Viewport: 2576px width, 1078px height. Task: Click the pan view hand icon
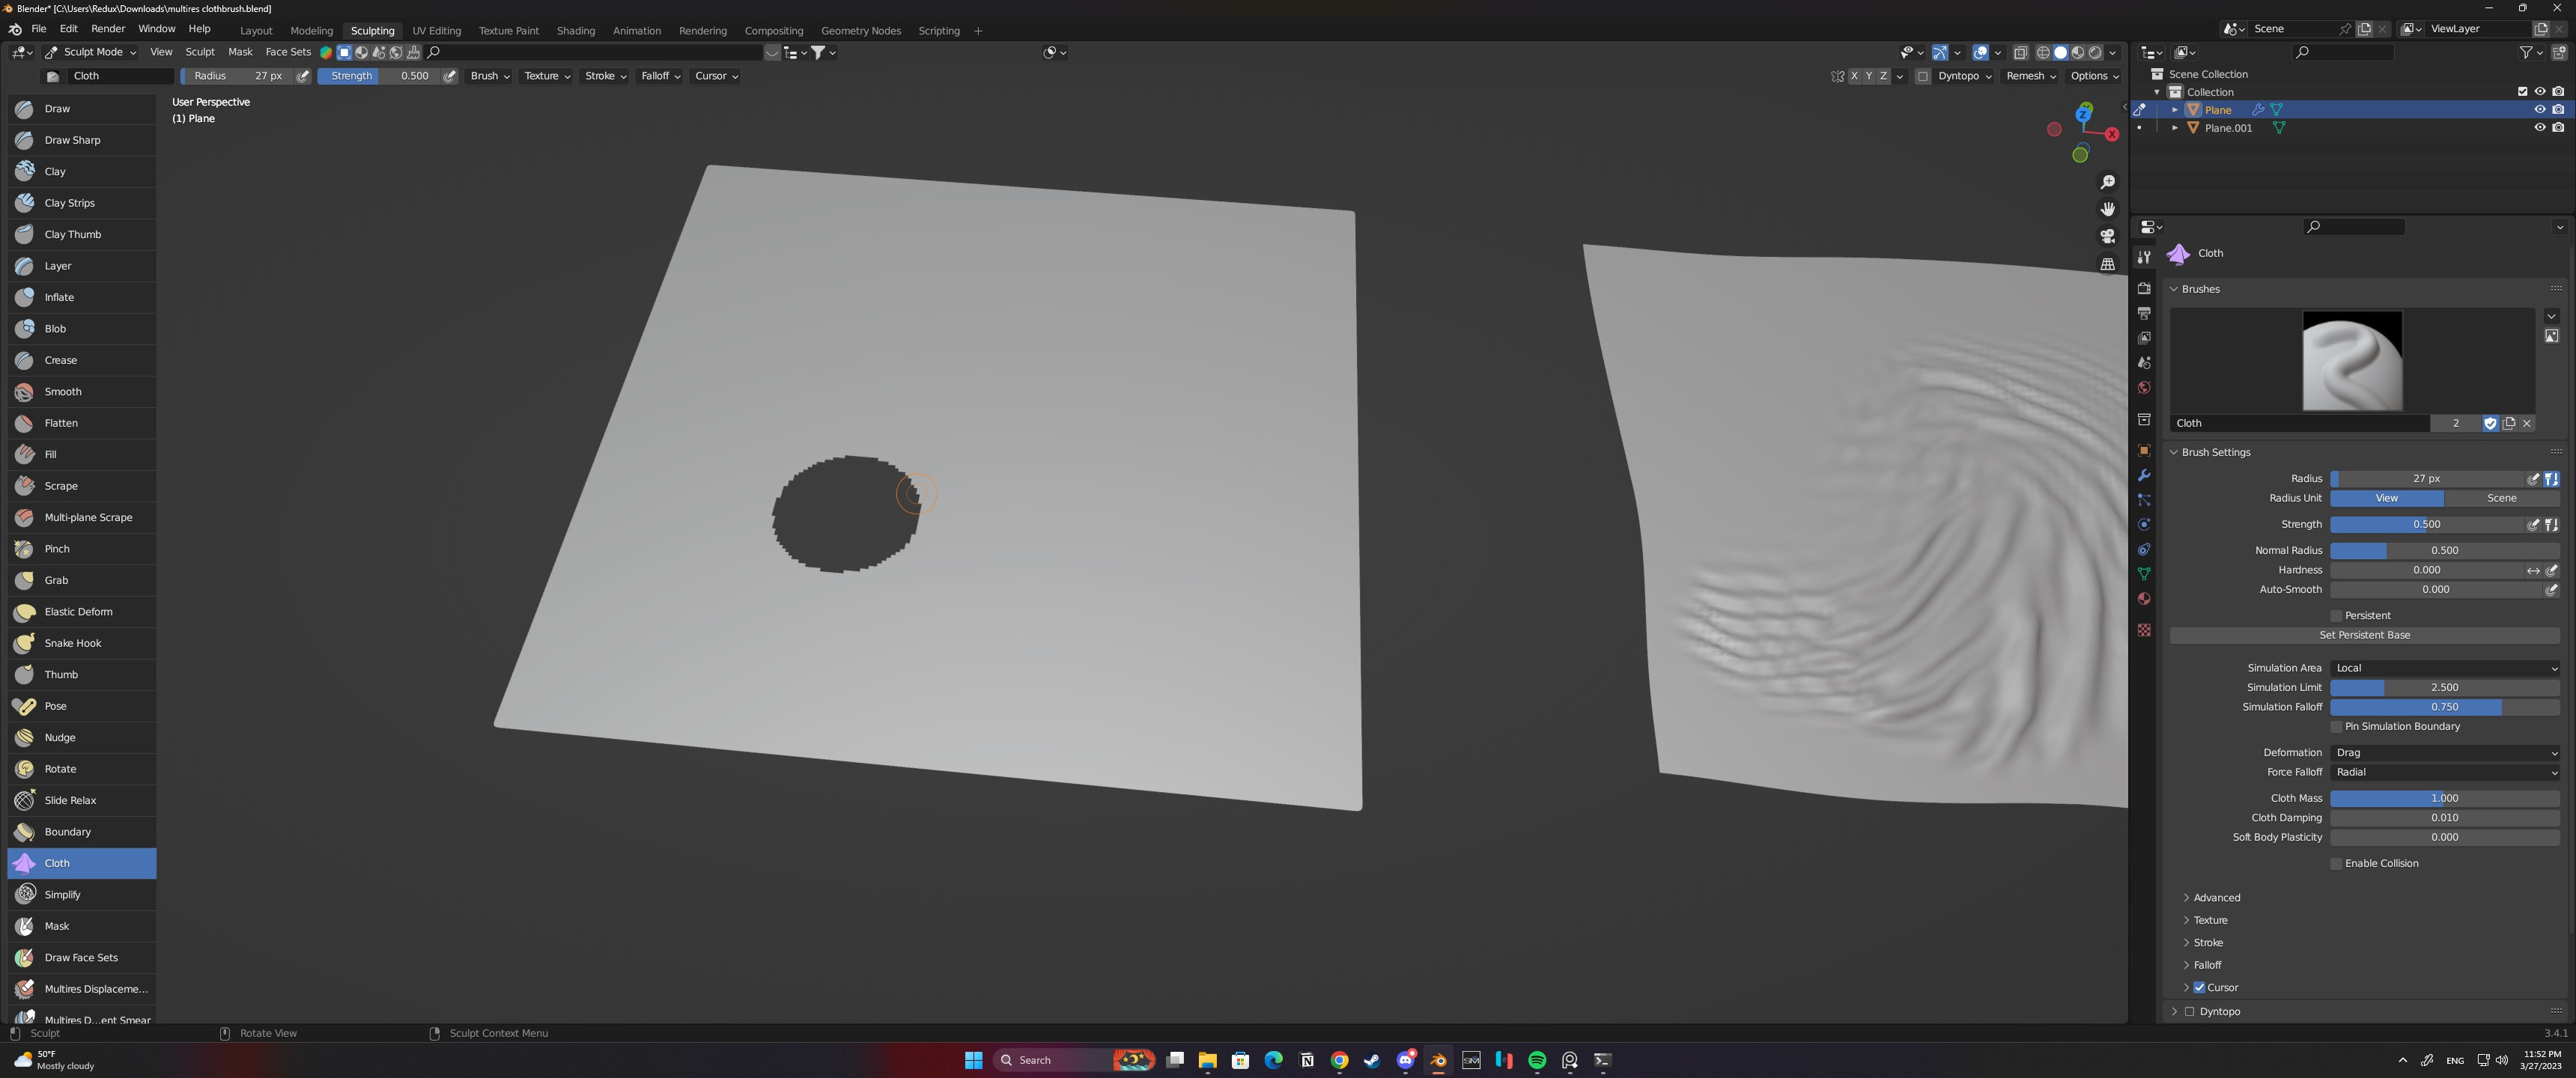click(2107, 209)
